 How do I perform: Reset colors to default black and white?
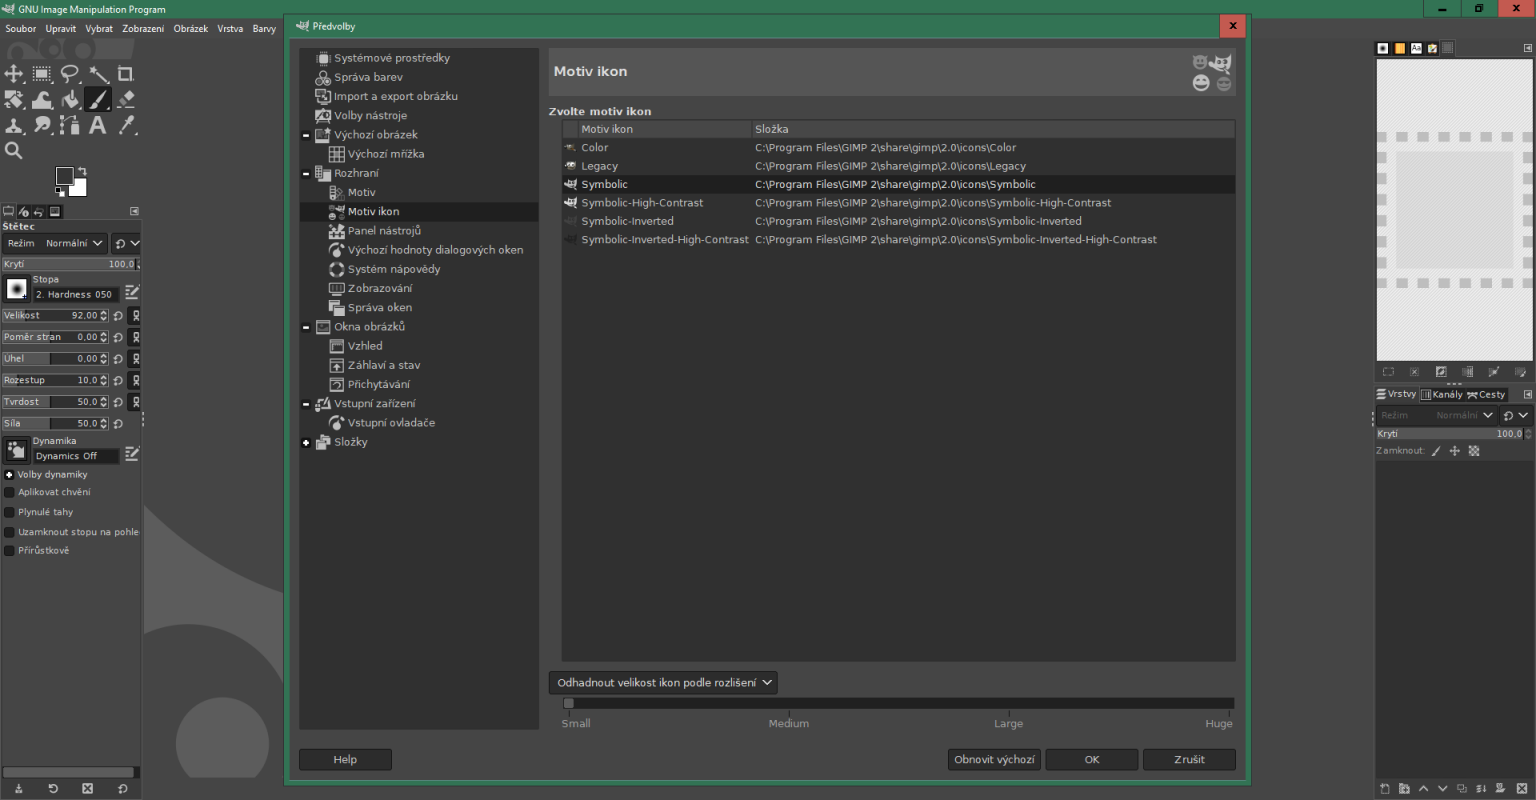(60, 192)
